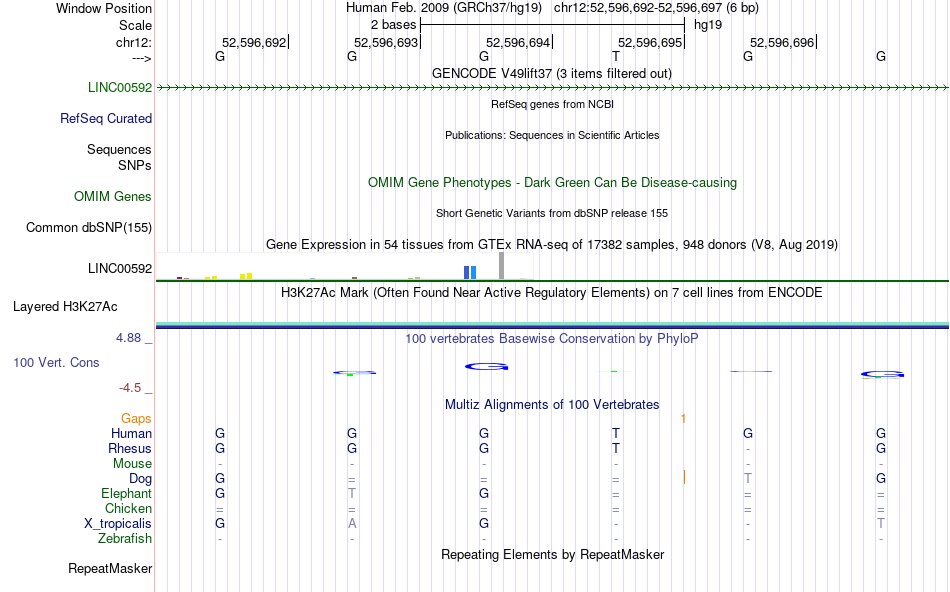The width and height of the screenshot is (950, 592).
Task: Click the ---> strand direction arrow label
Action: (141, 59)
